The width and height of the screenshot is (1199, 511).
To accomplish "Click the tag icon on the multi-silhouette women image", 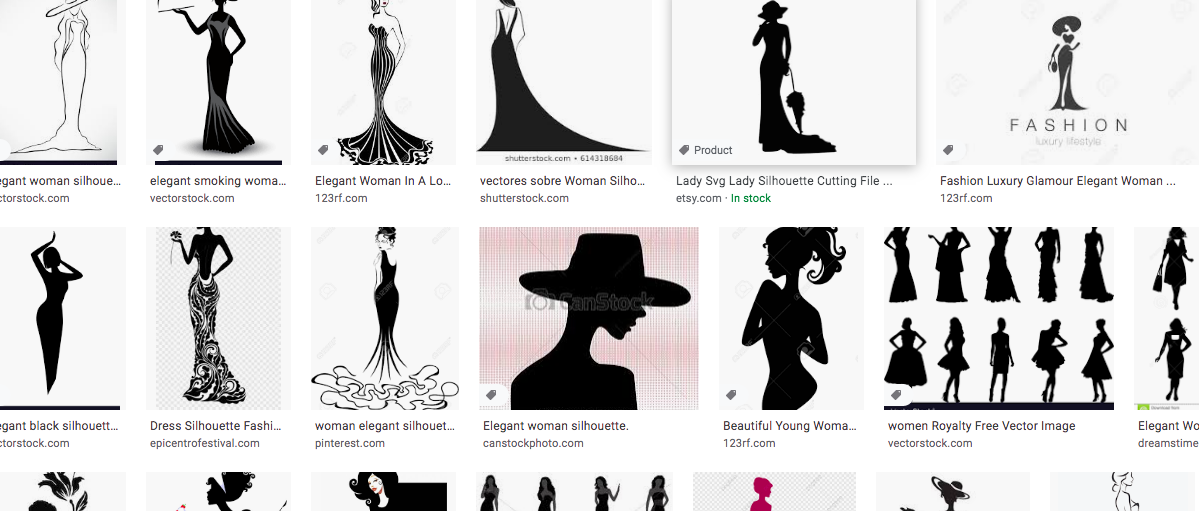I will [896, 395].
